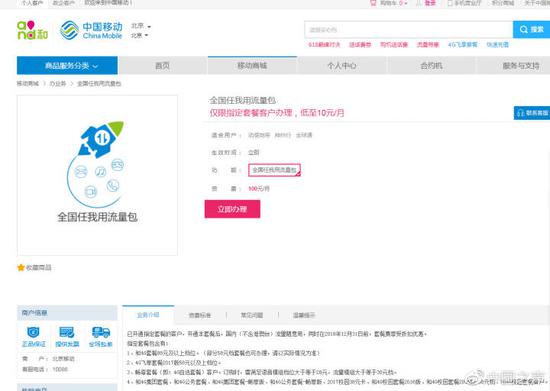Click the pink price text 100元/月
The width and height of the screenshot is (550, 391).
click(259, 189)
